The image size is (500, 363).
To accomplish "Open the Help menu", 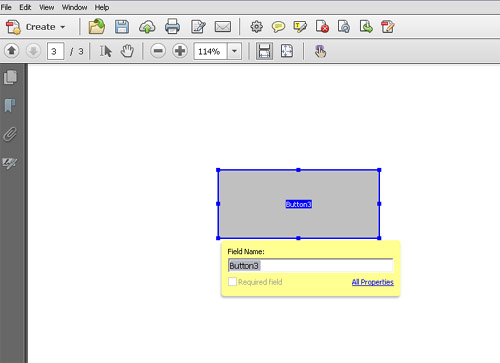I will 102,7.
